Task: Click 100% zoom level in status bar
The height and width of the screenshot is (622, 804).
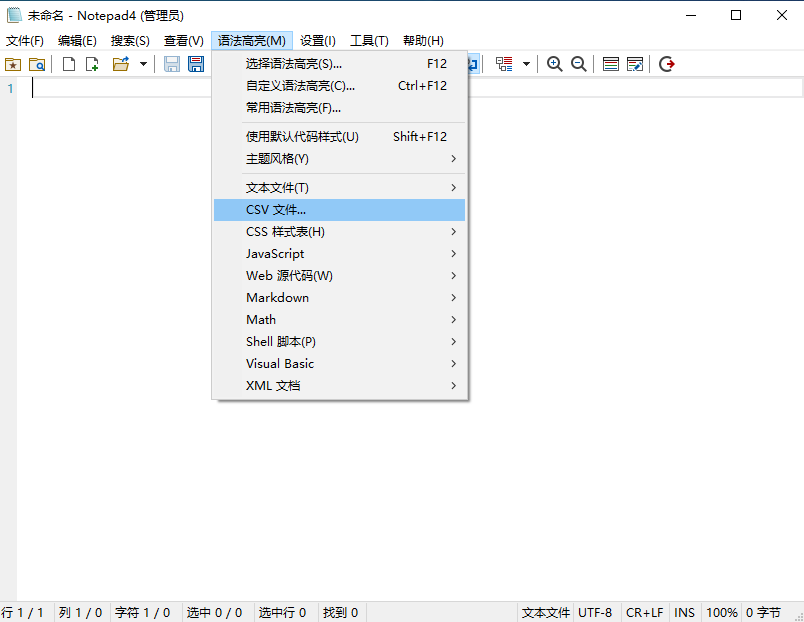Action: click(721, 613)
